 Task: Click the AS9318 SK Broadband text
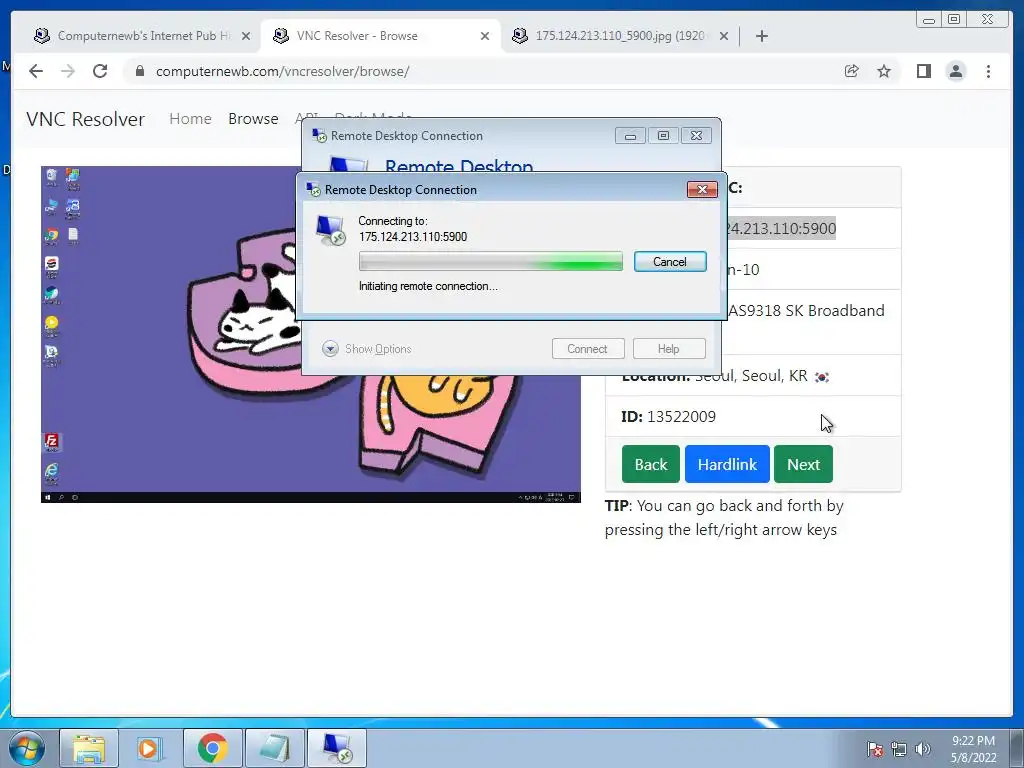coord(806,311)
